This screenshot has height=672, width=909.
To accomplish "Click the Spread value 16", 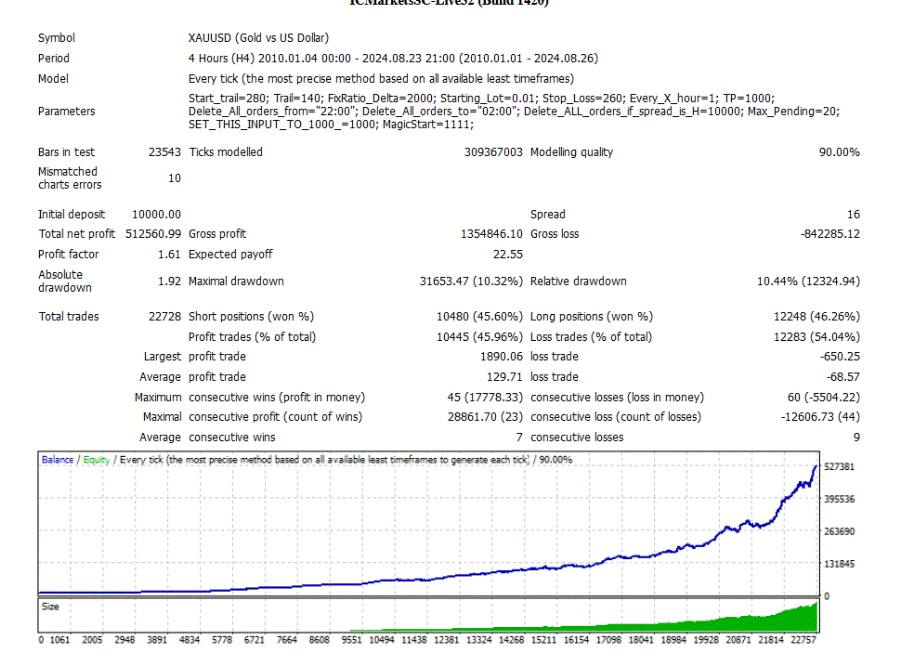I will tap(852, 214).
